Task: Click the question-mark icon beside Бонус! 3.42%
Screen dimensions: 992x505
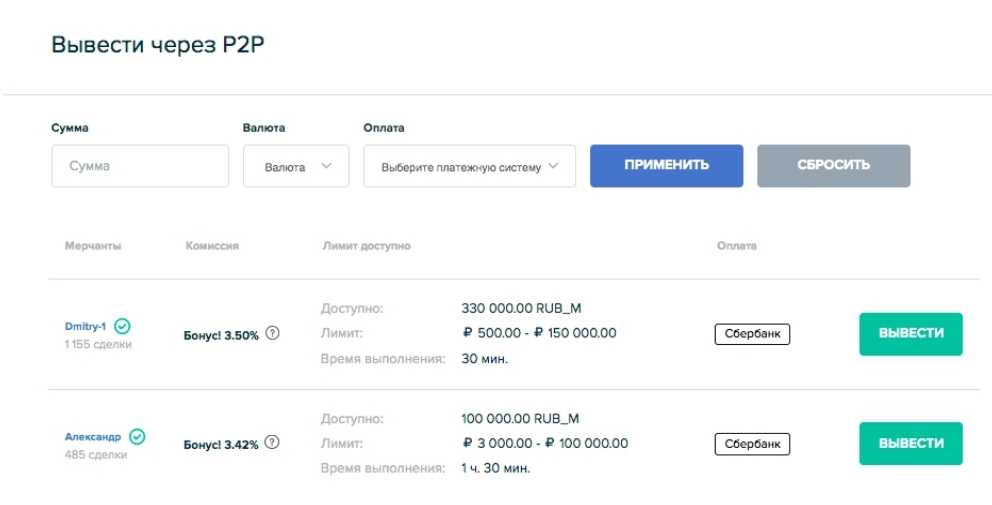Action: tap(273, 443)
